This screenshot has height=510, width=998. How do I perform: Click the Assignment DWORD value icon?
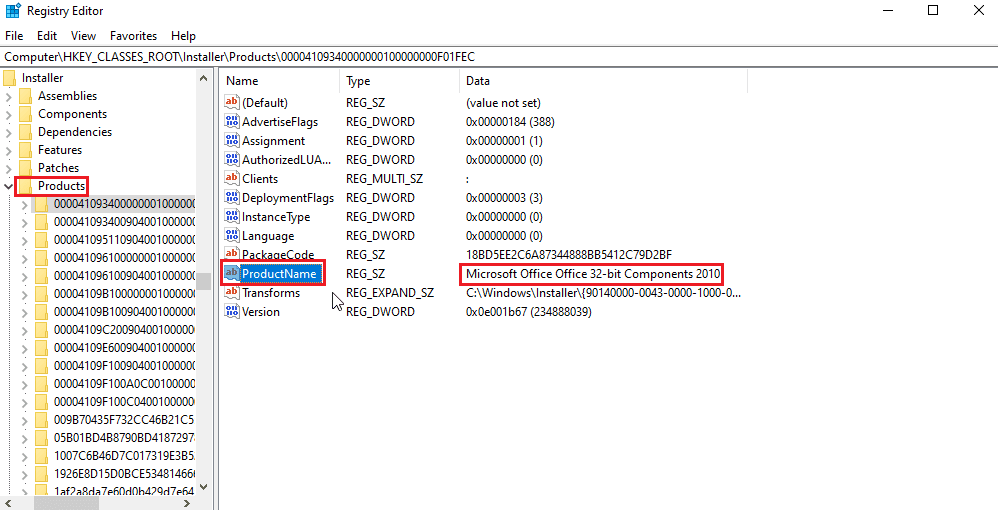click(x=232, y=140)
